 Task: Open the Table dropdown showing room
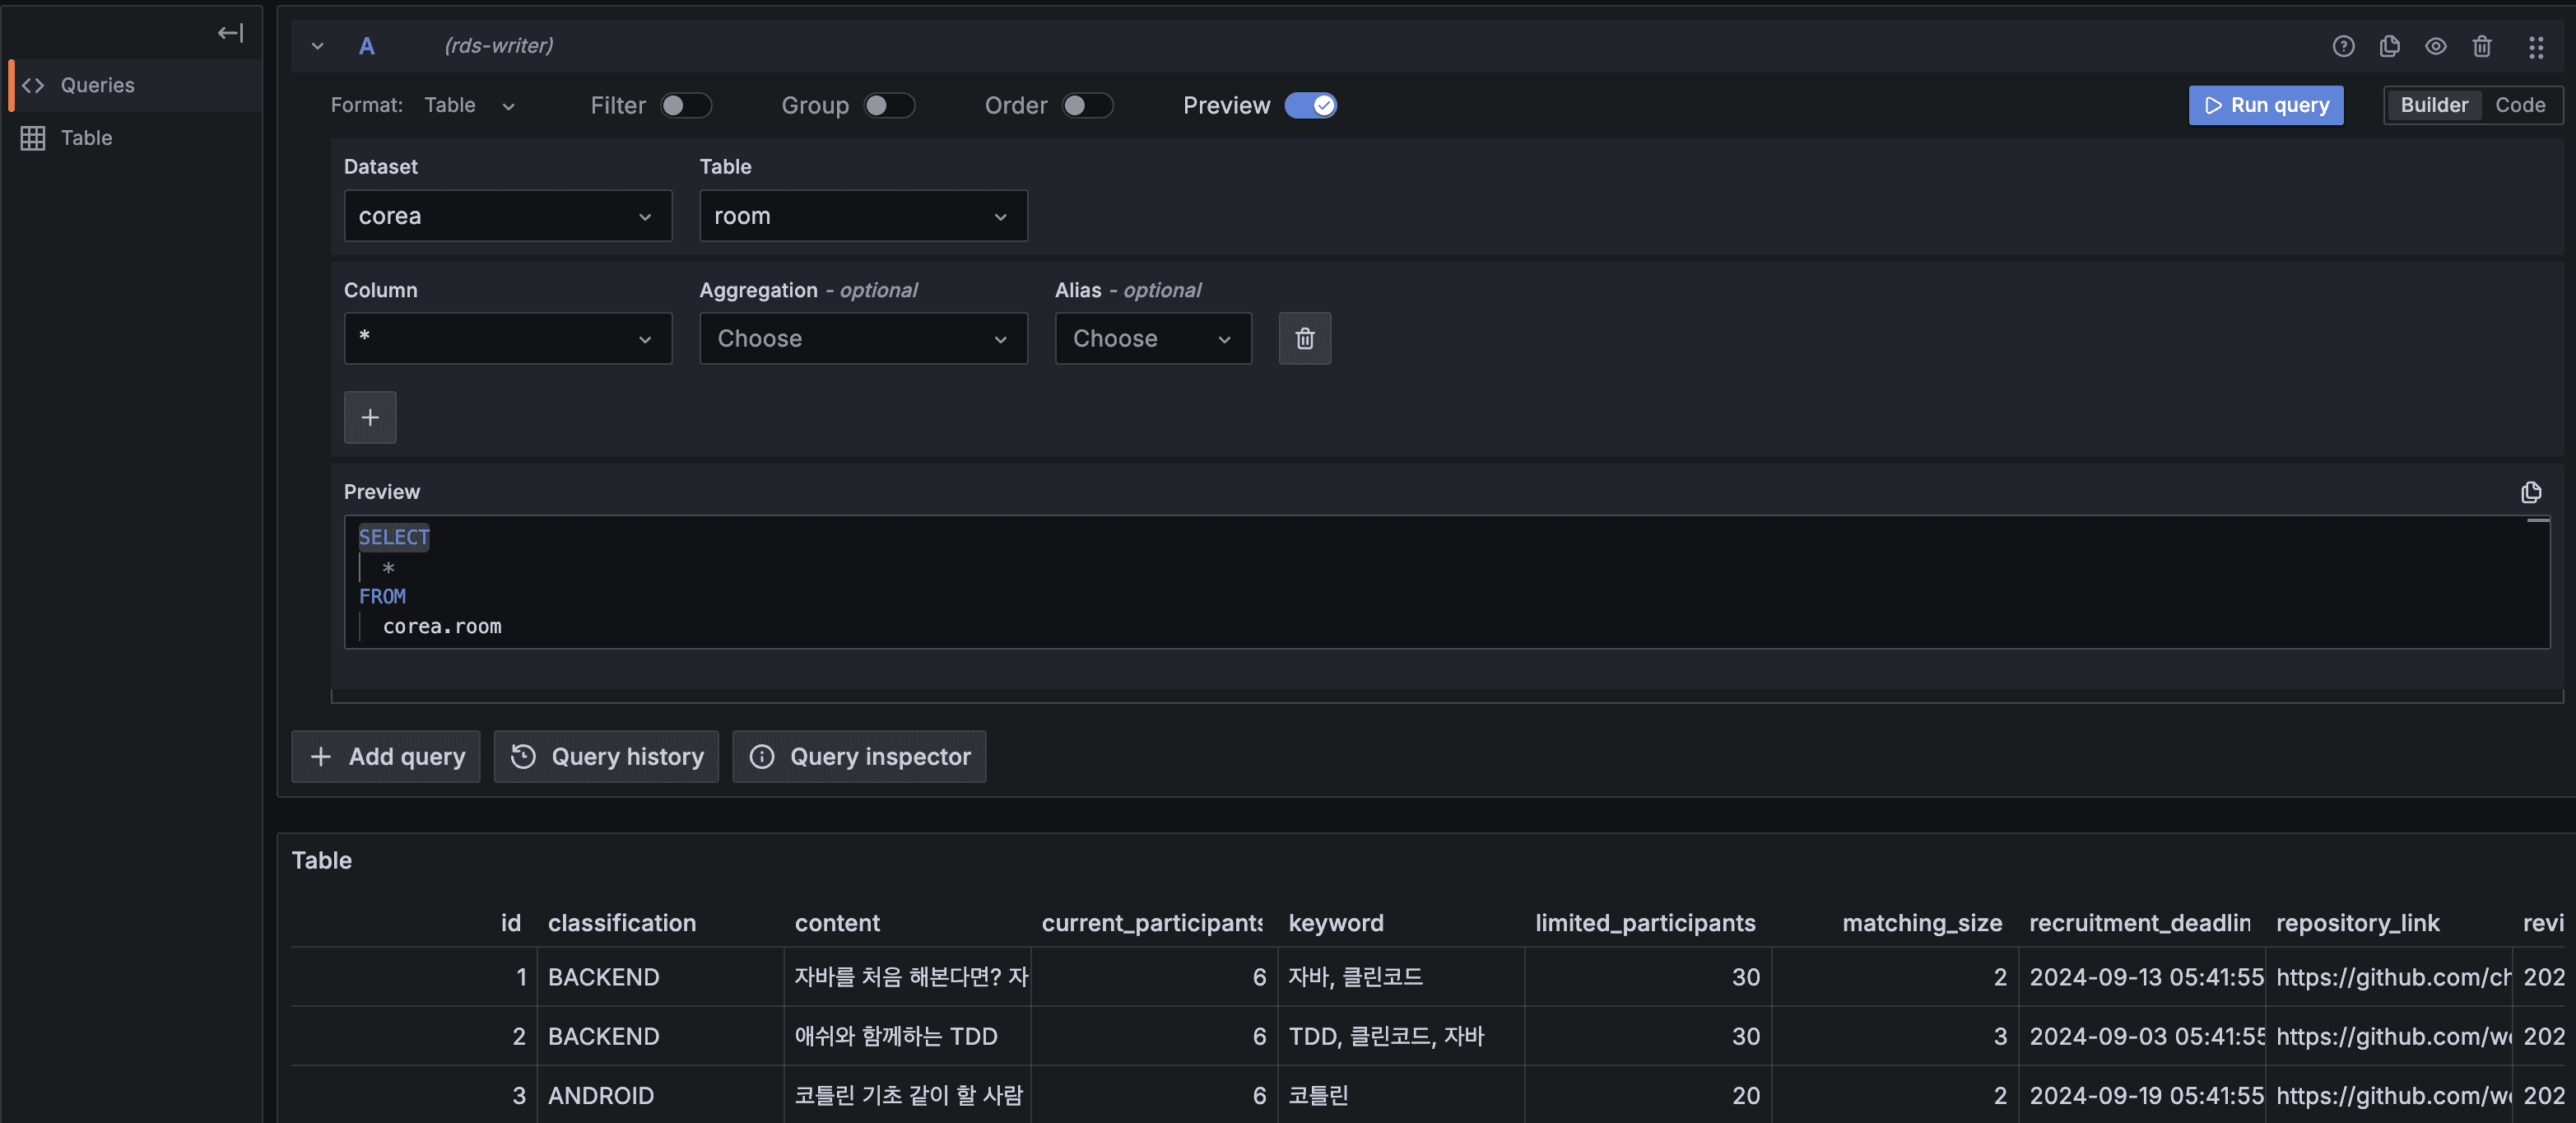coord(862,216)
